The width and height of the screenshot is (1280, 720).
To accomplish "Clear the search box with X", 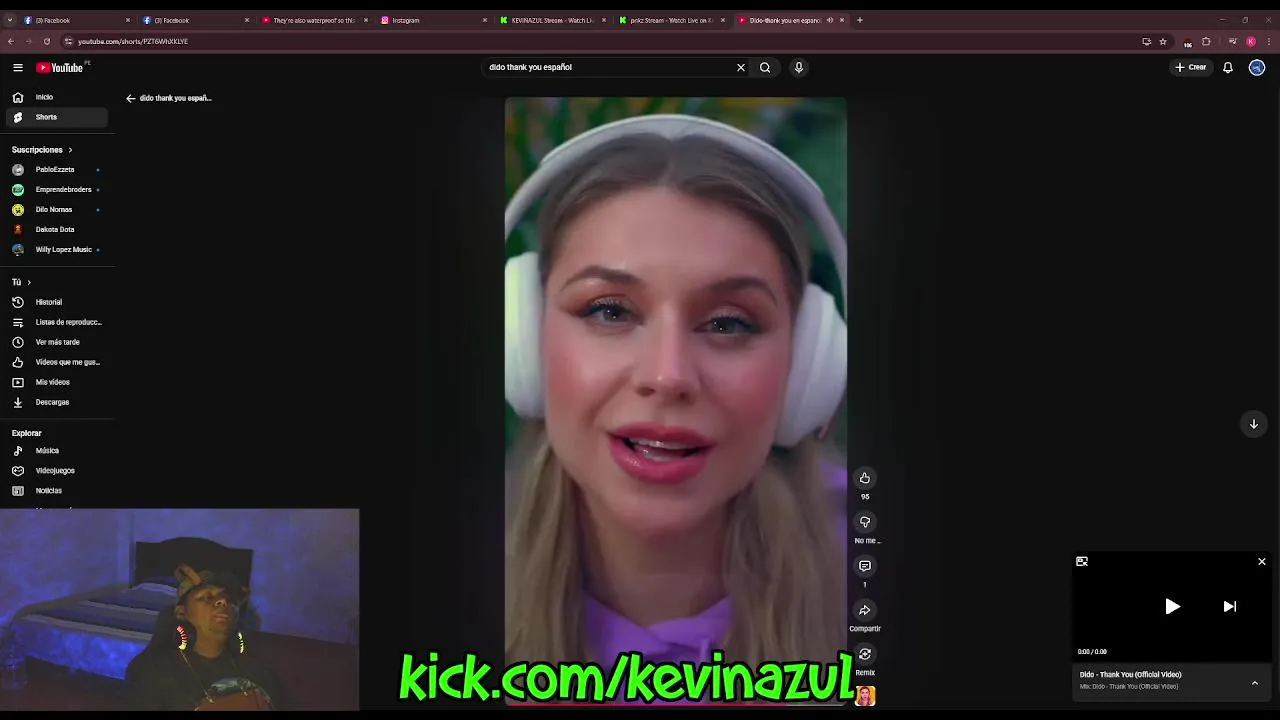I will pyautogui.click(x=741, y=67).
